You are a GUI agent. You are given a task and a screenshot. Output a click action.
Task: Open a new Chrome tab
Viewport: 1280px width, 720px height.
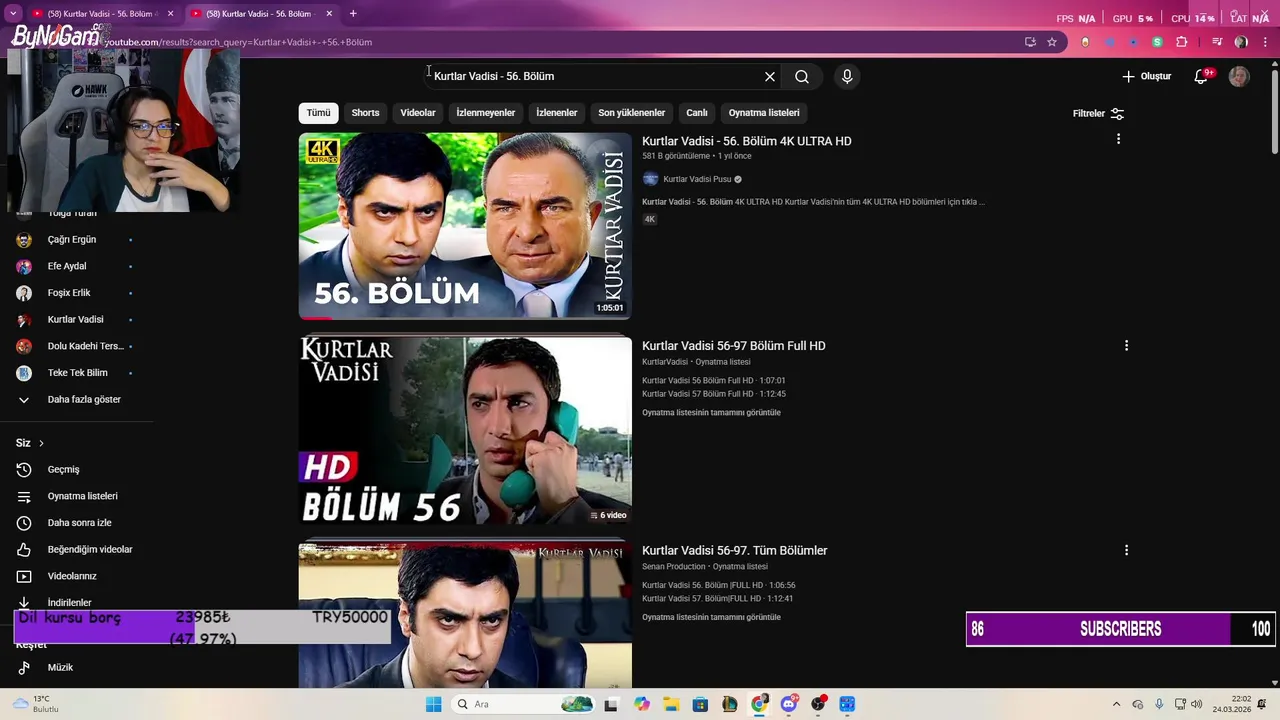tap(353, 14)
